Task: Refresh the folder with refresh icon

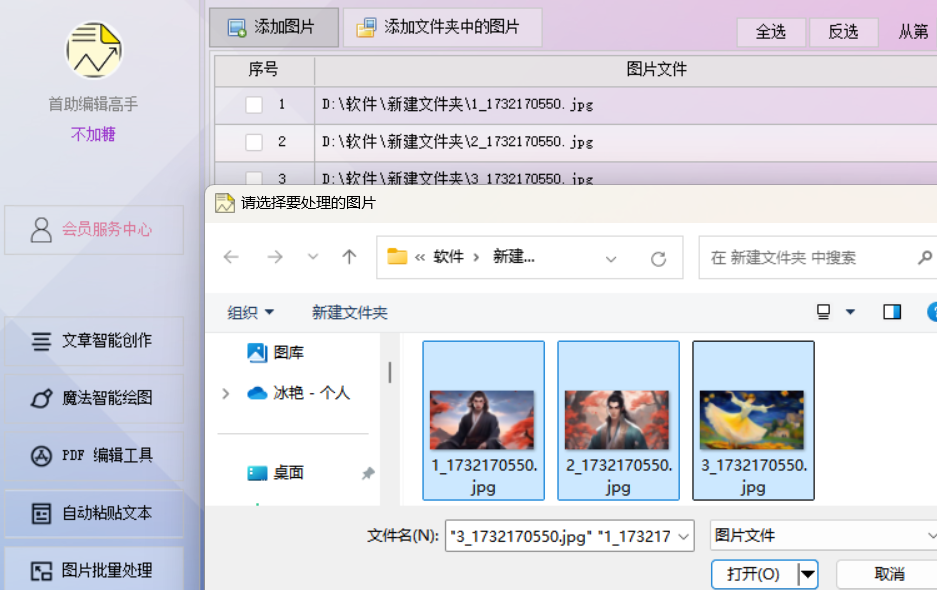Action: coord(659,258)
